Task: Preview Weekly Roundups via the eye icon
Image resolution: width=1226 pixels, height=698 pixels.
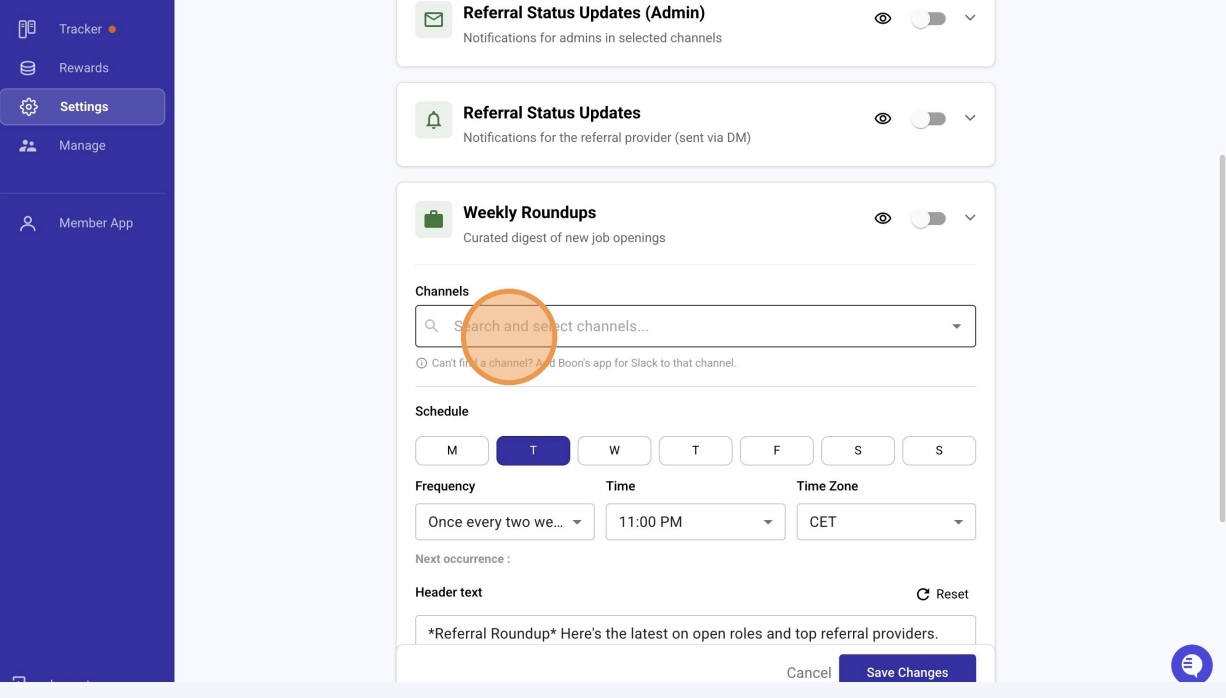Action: pos(883,218)
